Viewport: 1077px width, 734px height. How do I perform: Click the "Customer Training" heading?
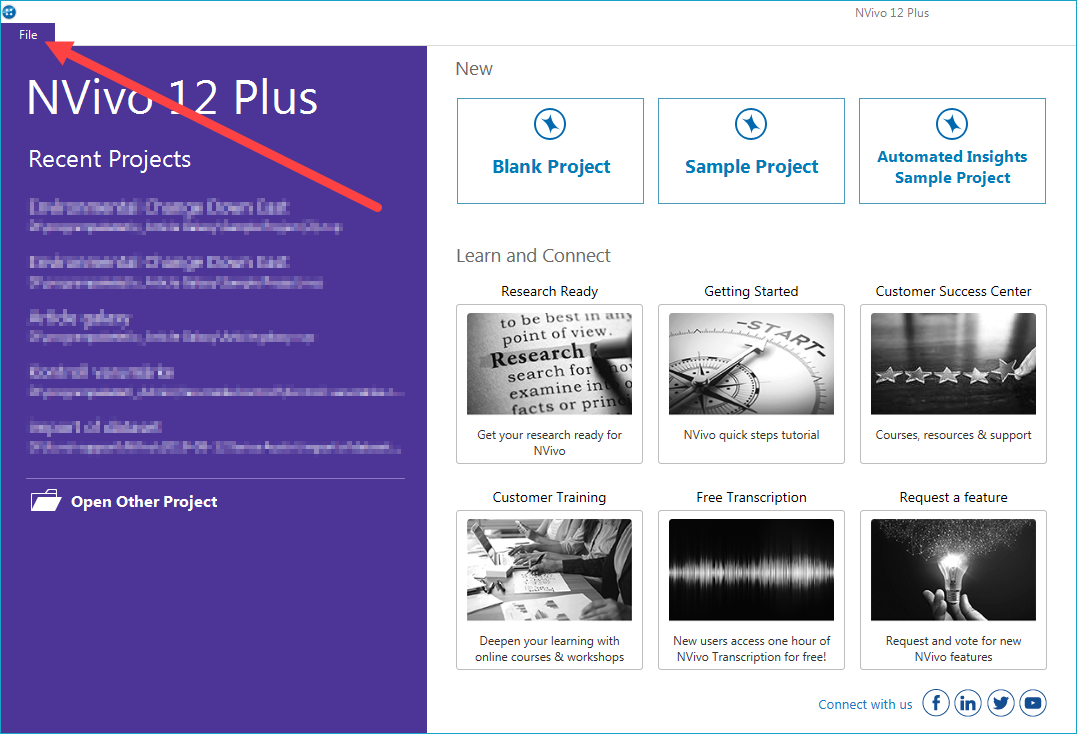pyautogui.click(x=549, y=497)
